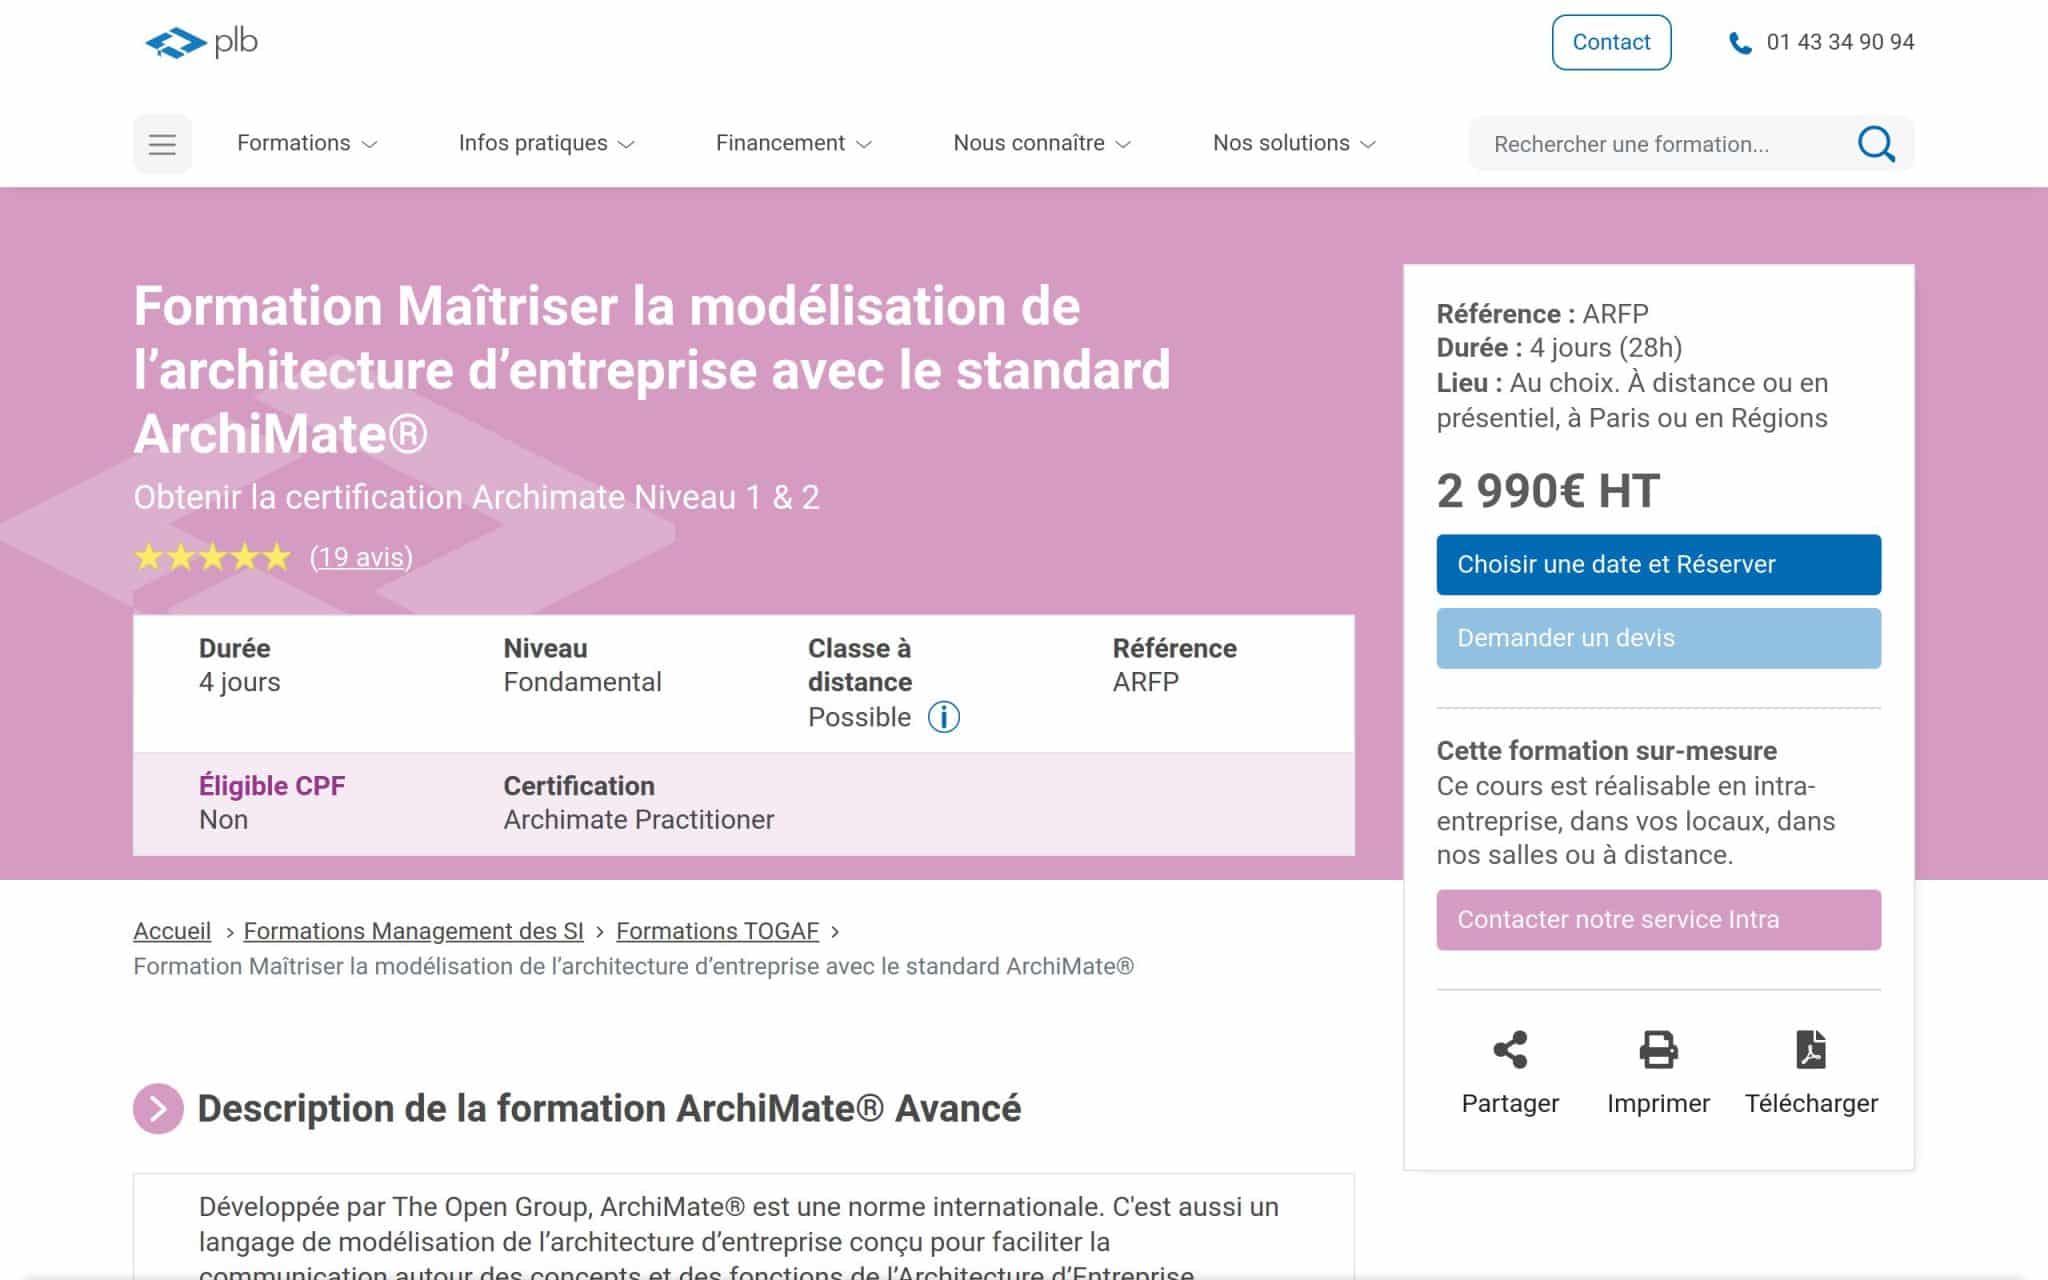Open Formations Management des SI breadcrumb
This screenshot has height=1280, width=2048.
coord(413,931)
